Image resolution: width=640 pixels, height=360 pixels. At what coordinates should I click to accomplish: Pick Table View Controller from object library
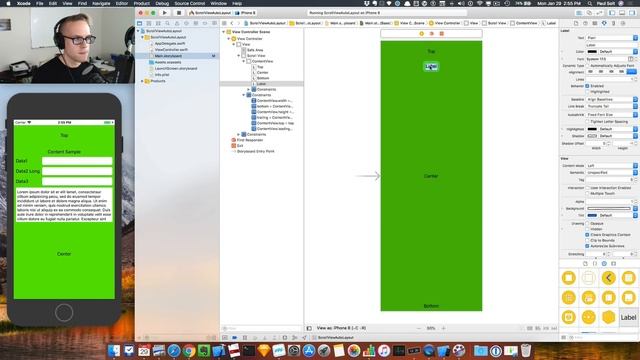(629, 278)
